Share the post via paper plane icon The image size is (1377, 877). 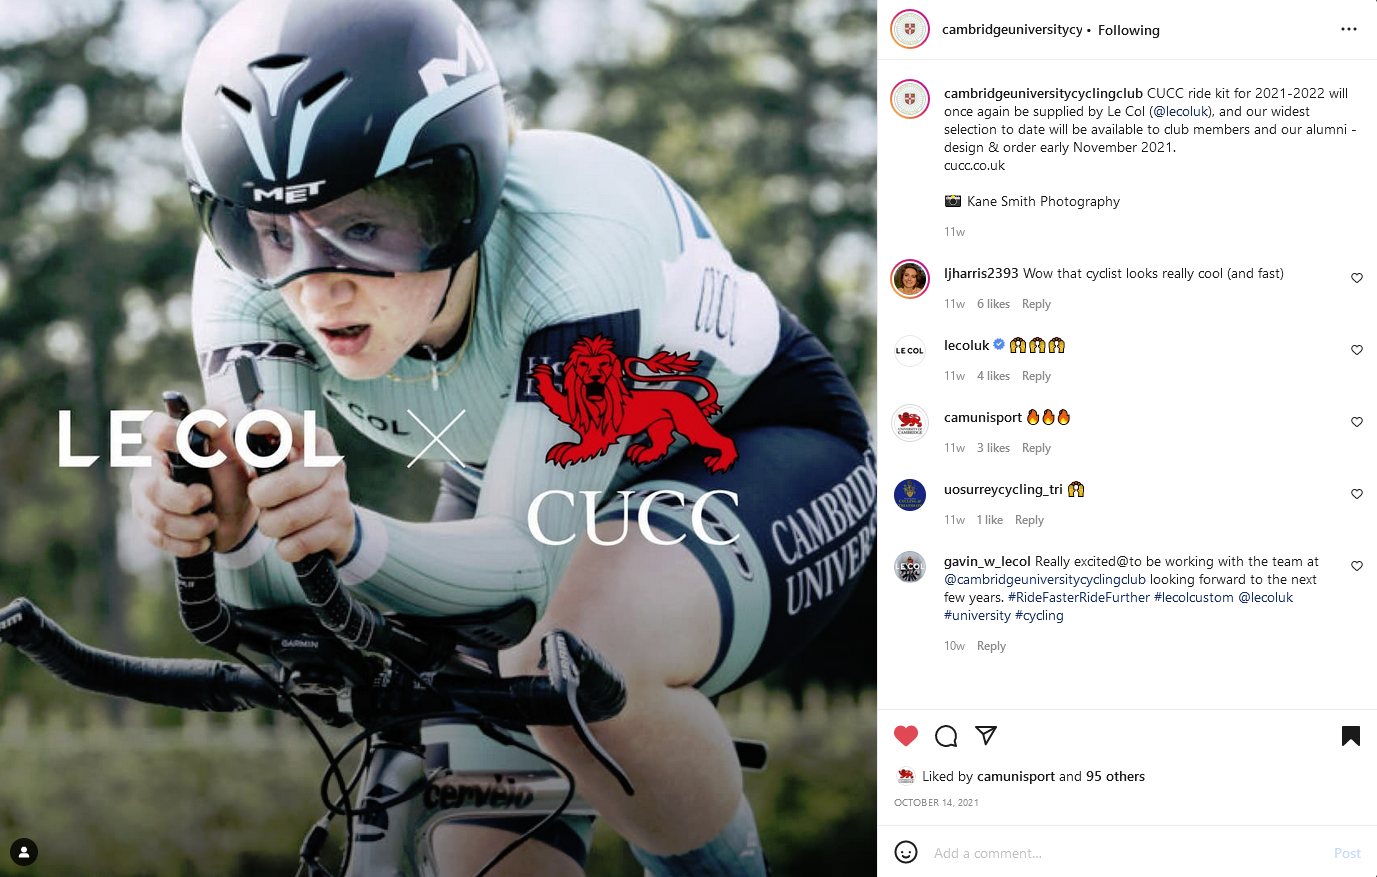click(986, 736)
